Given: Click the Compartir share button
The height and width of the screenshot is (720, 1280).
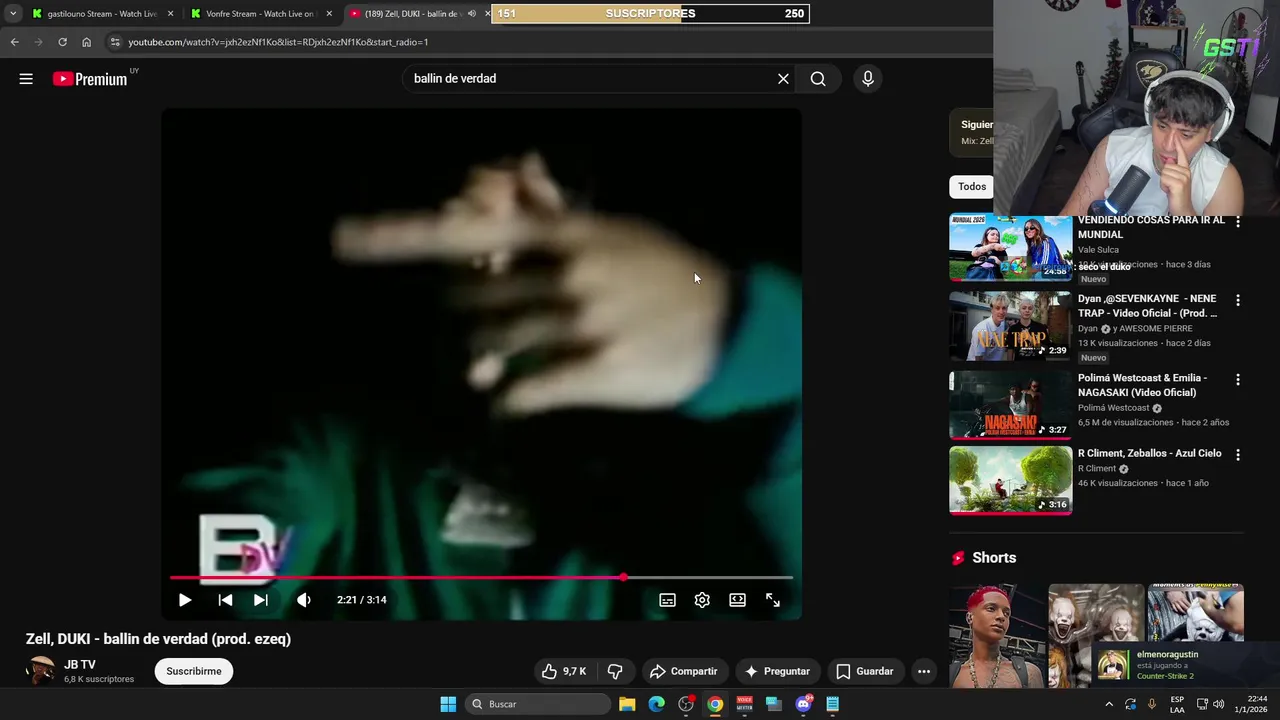Looking at the screenshot, I should (684, 671).
